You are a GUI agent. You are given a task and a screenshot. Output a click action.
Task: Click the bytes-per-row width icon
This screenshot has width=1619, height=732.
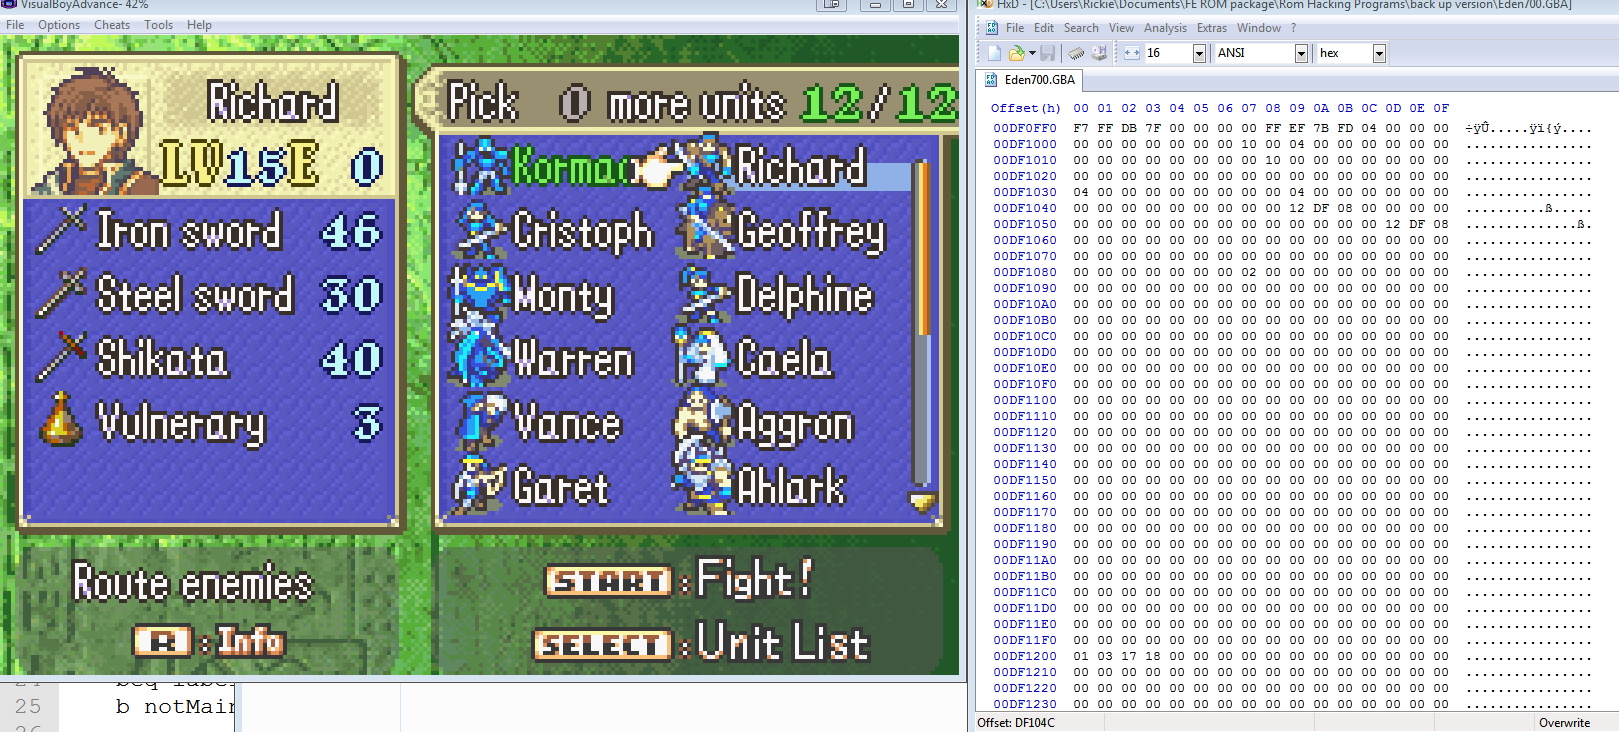(1132, 53)
